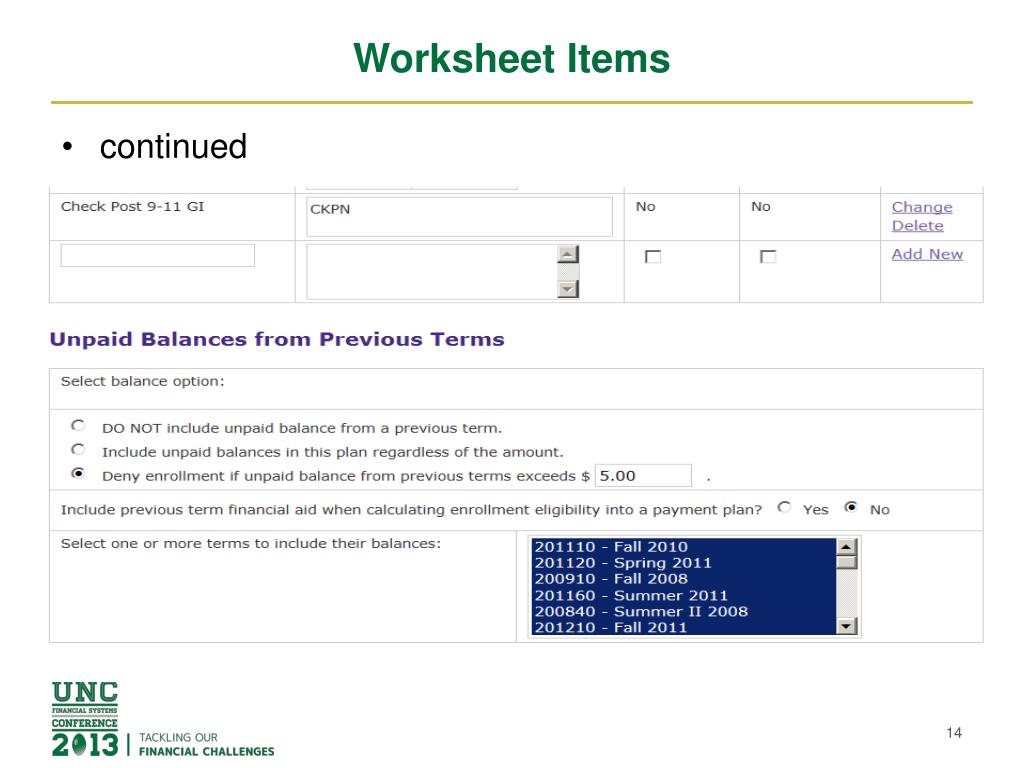Select Include unpaid balances regardless of amount
Screen dimensions: 1024x768
point(78,449)
